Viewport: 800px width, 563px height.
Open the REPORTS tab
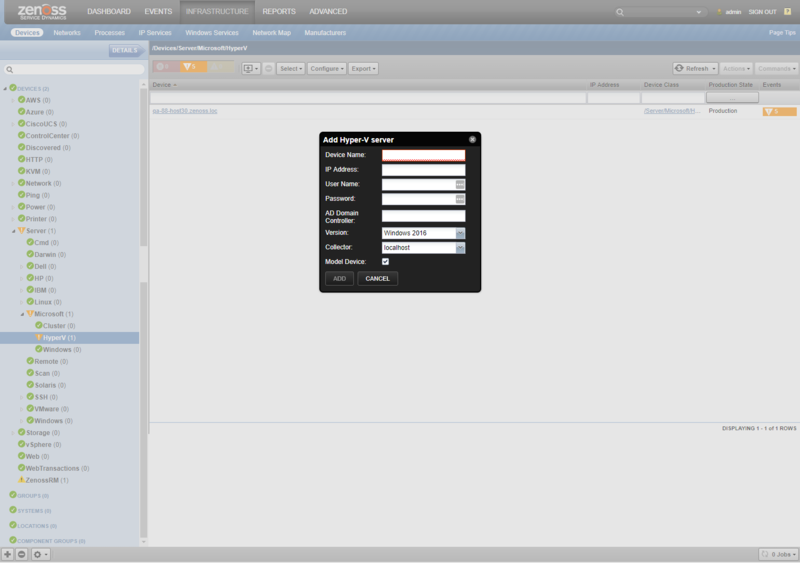tap(279, 11)
